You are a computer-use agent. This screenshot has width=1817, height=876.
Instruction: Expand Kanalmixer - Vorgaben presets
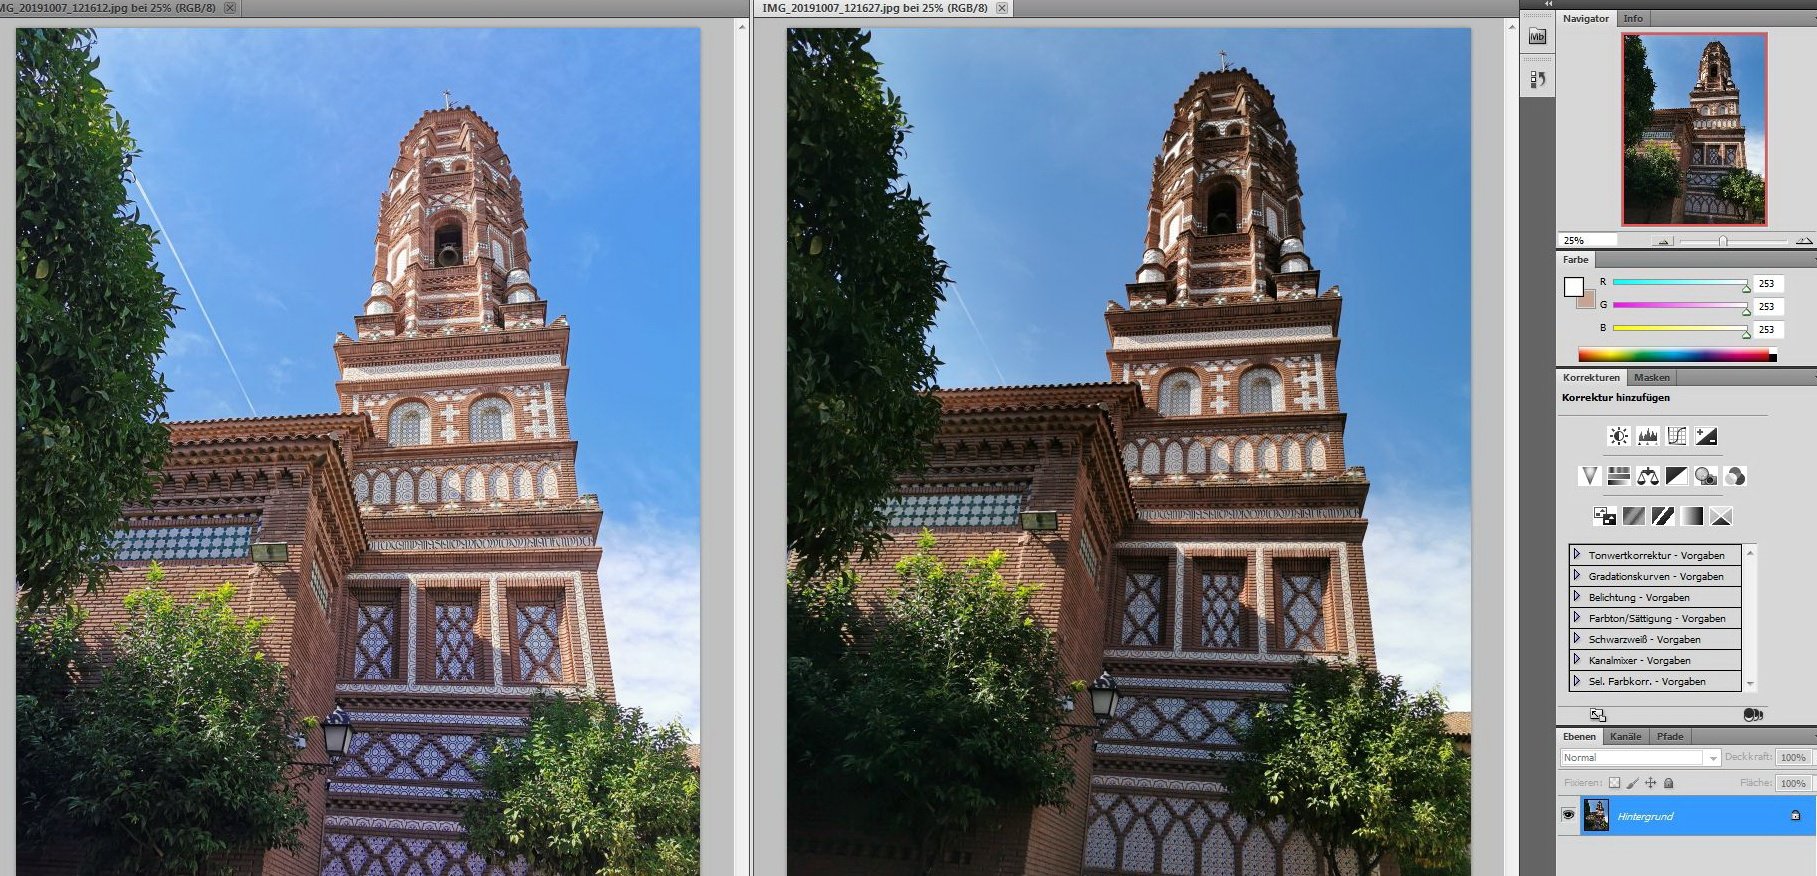coord(1577,659)
